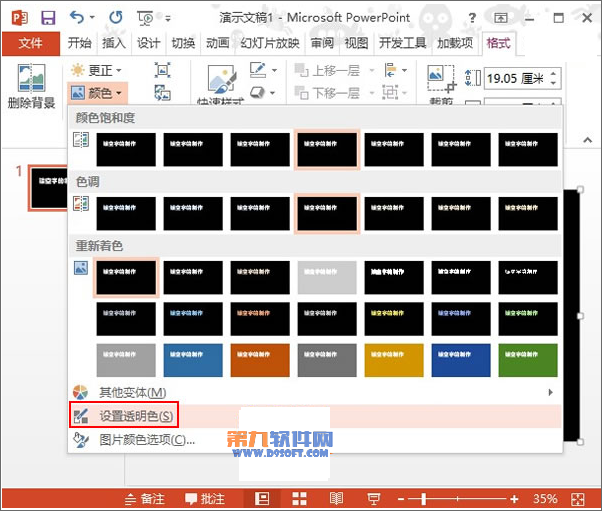The height and width of the screenshot is (511, 602).
Task: Open 图片颜色选项(C)... menu item
Action: (x=315, y=440)
